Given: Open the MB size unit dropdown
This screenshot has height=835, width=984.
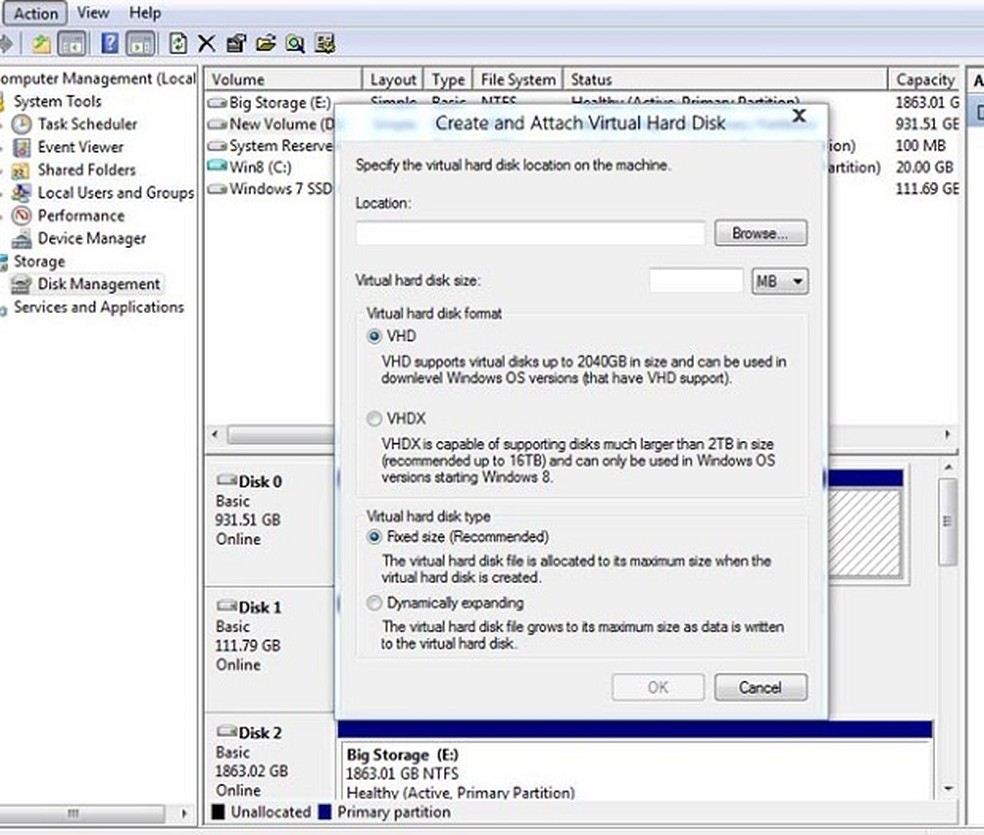Looking at the screenshot, I should 779,281.
